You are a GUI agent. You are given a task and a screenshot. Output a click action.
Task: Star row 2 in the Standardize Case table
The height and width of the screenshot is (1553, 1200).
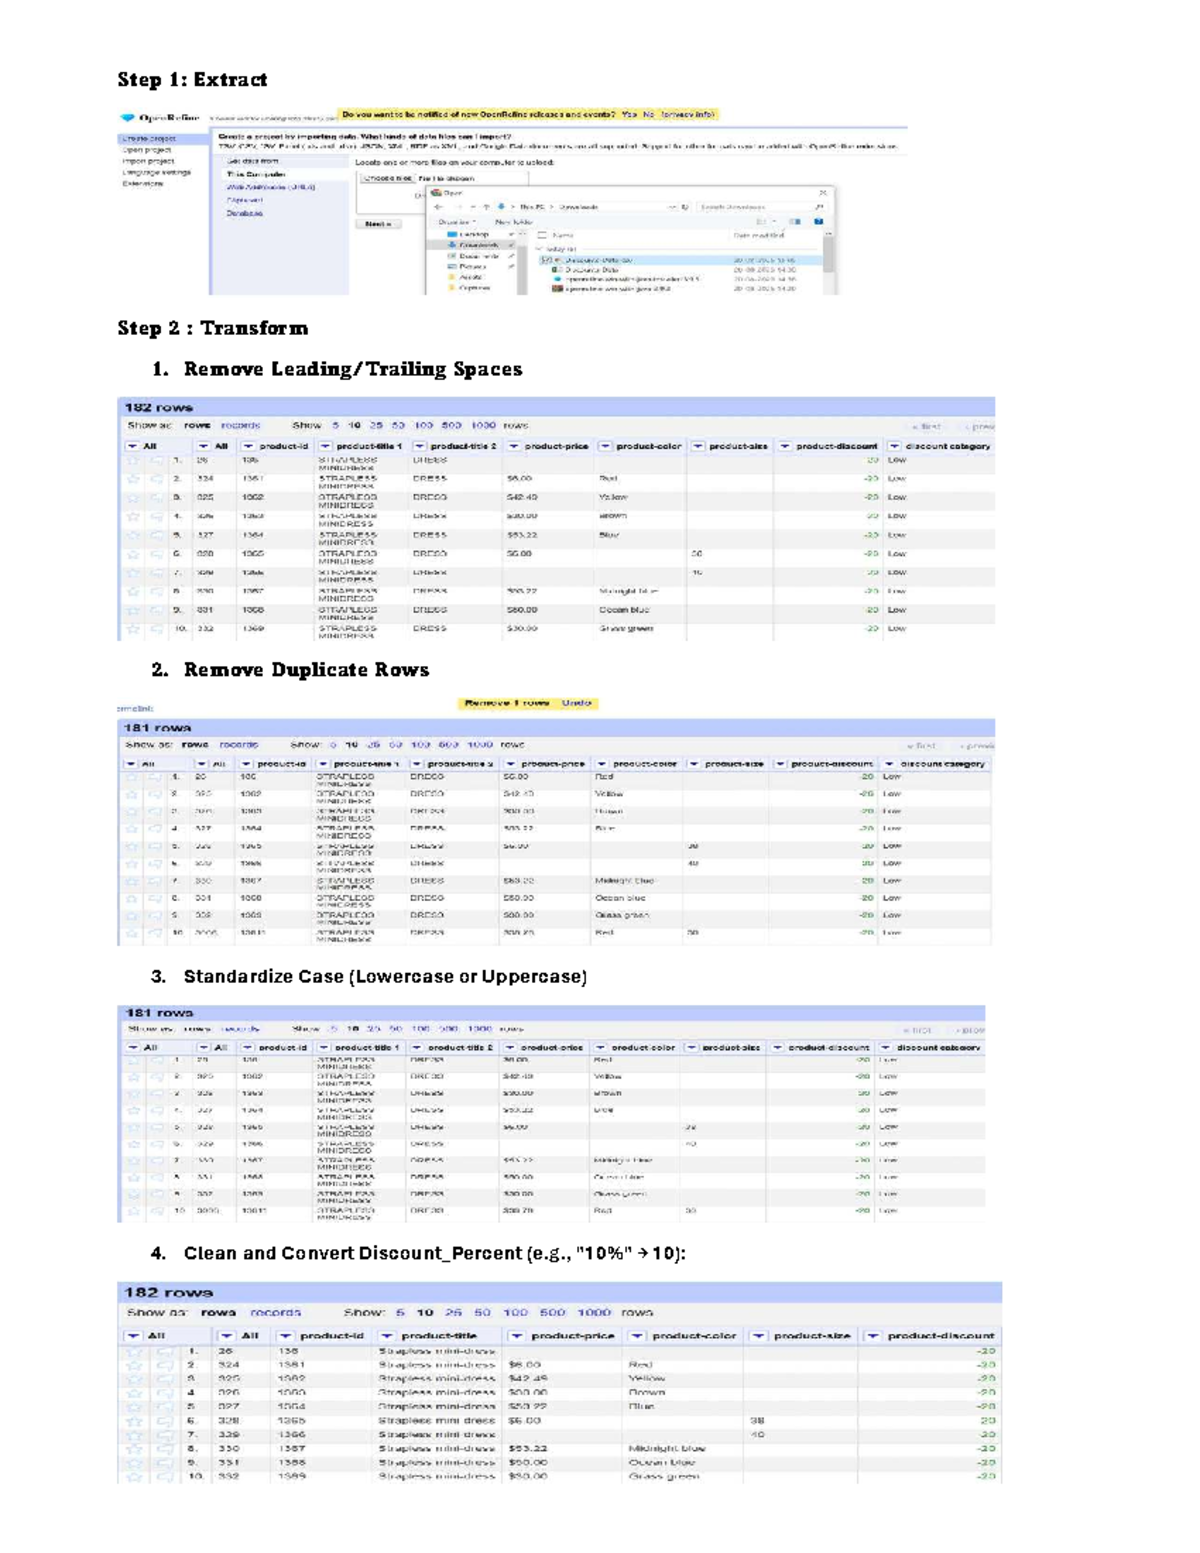coord(133,1077)
